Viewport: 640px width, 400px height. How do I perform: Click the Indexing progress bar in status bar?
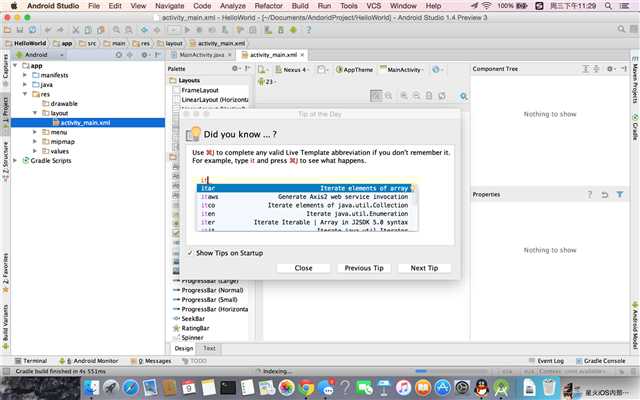point(453,371)
